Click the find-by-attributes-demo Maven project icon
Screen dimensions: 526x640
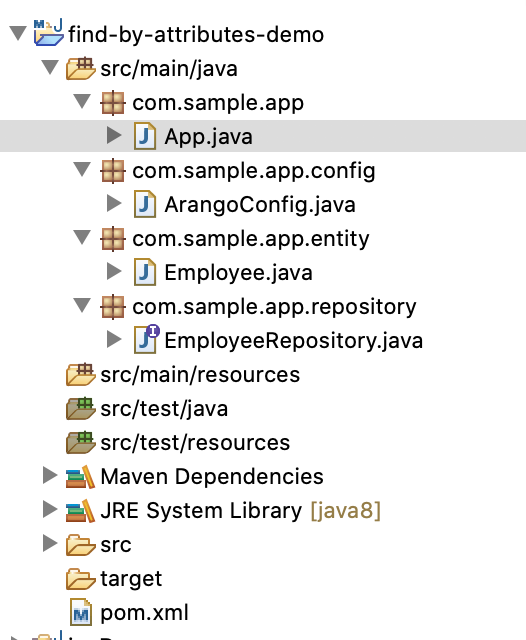49,33
